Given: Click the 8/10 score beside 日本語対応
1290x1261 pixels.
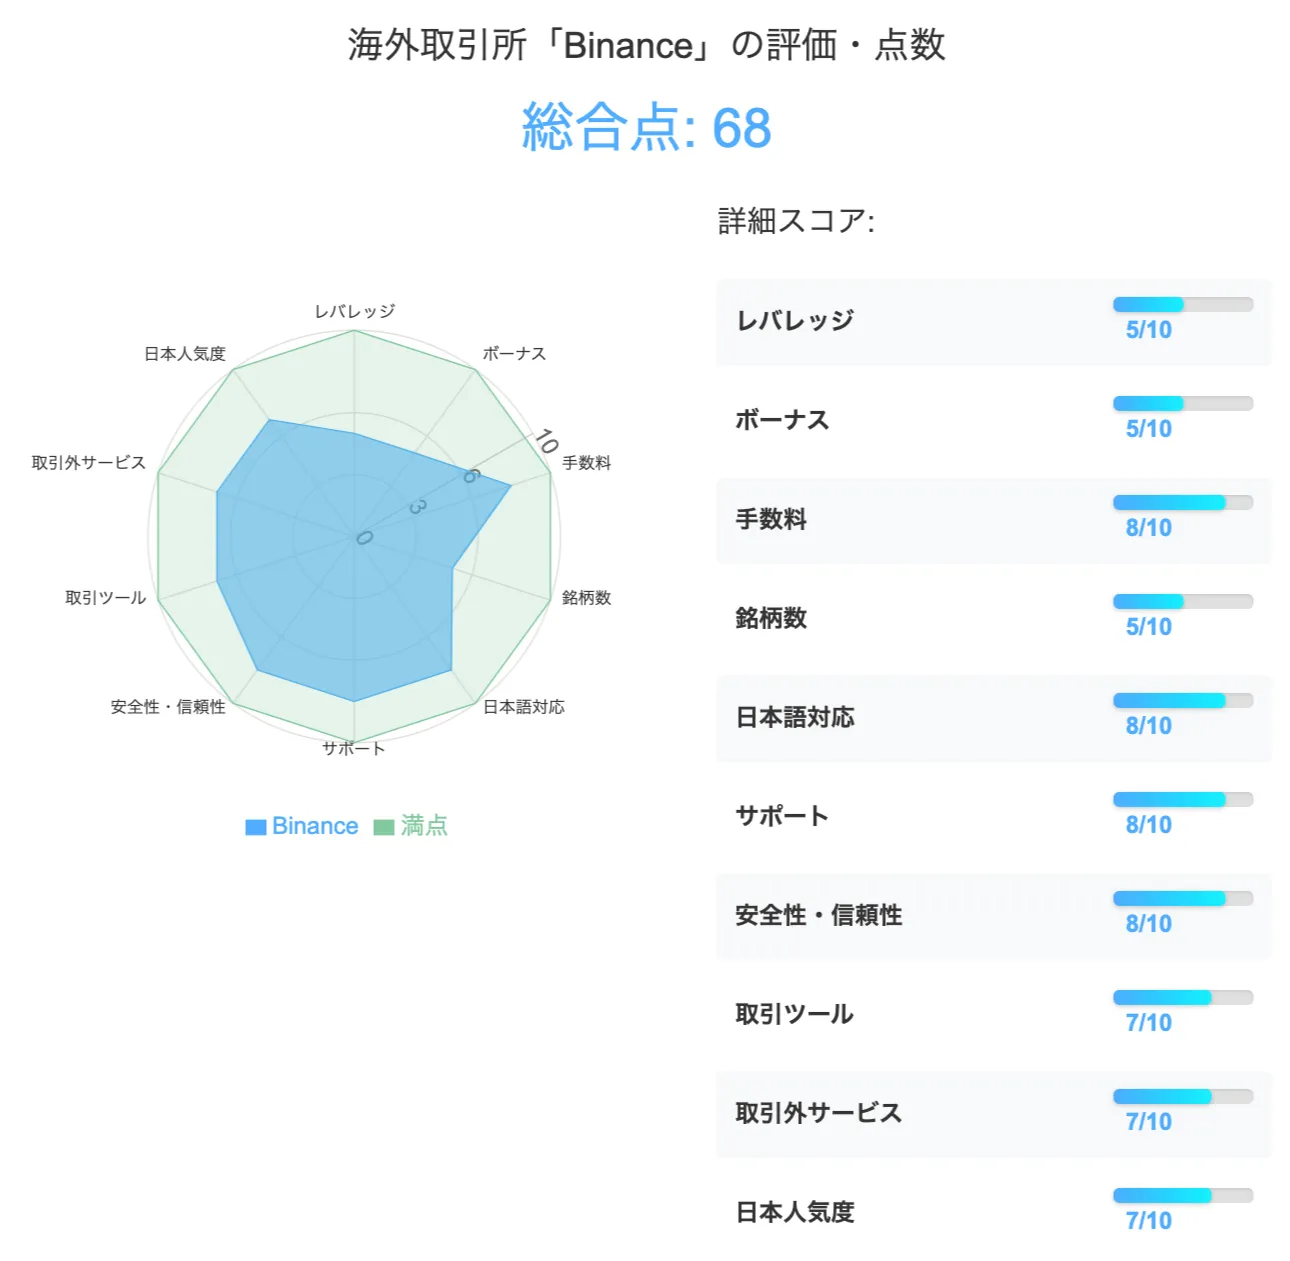Looking at the screenshot, I should click(1148, 726).
